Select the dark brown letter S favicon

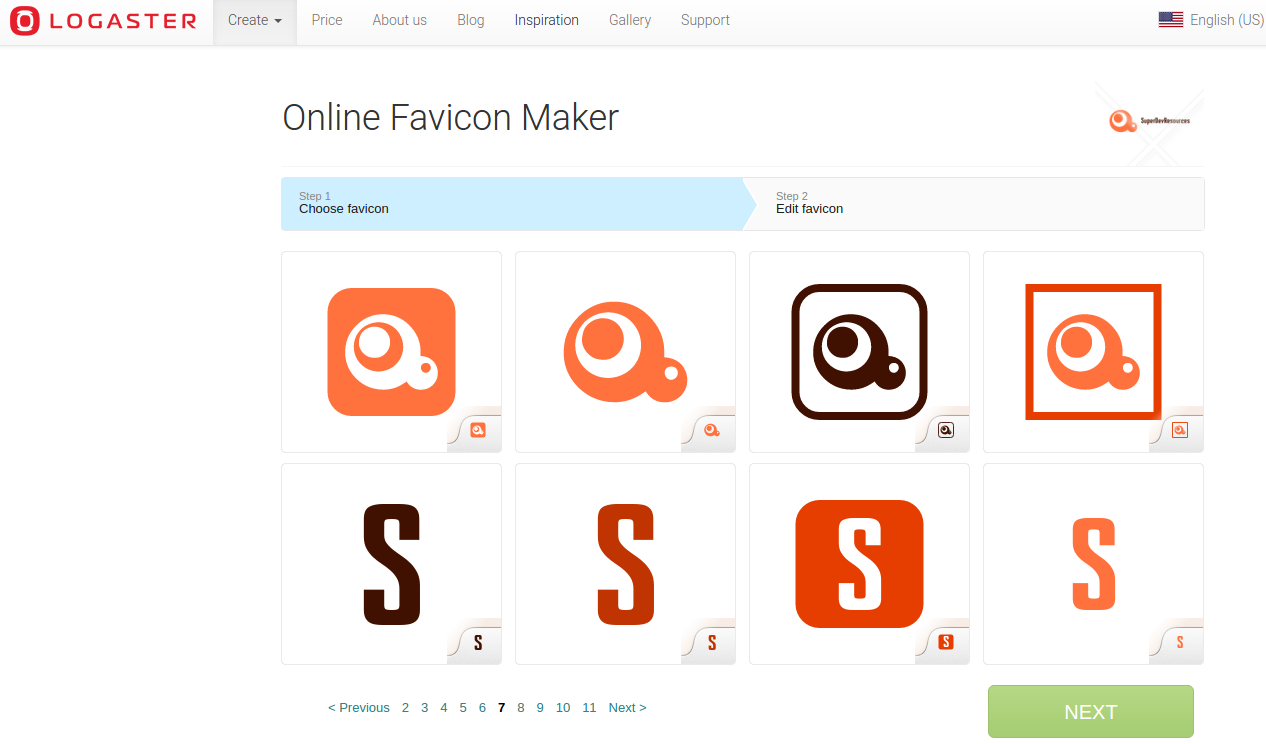coord(391,563)
